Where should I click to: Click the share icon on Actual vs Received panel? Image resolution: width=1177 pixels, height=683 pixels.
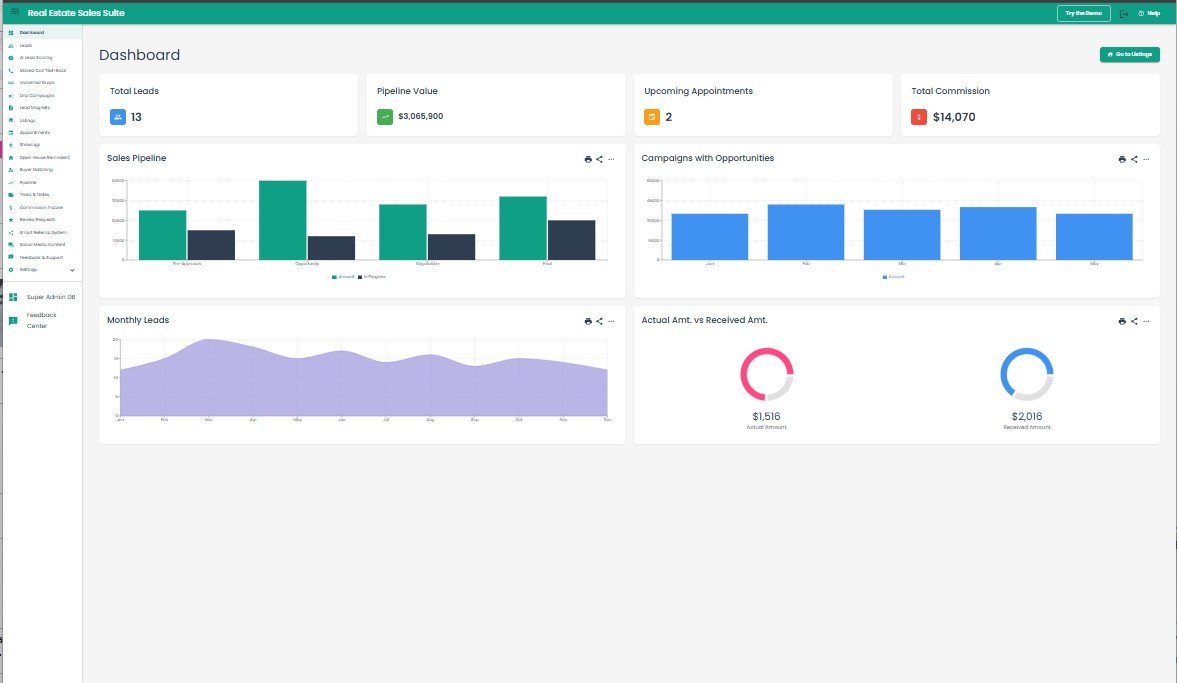(x=1133, y=321)
